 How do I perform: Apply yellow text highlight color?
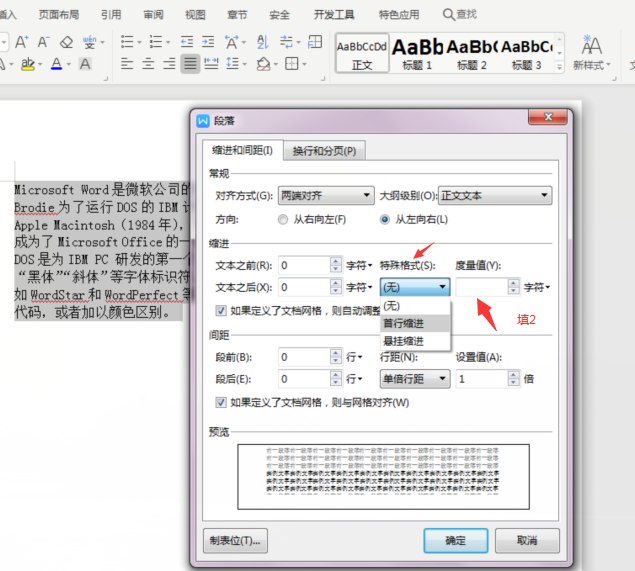28,64
